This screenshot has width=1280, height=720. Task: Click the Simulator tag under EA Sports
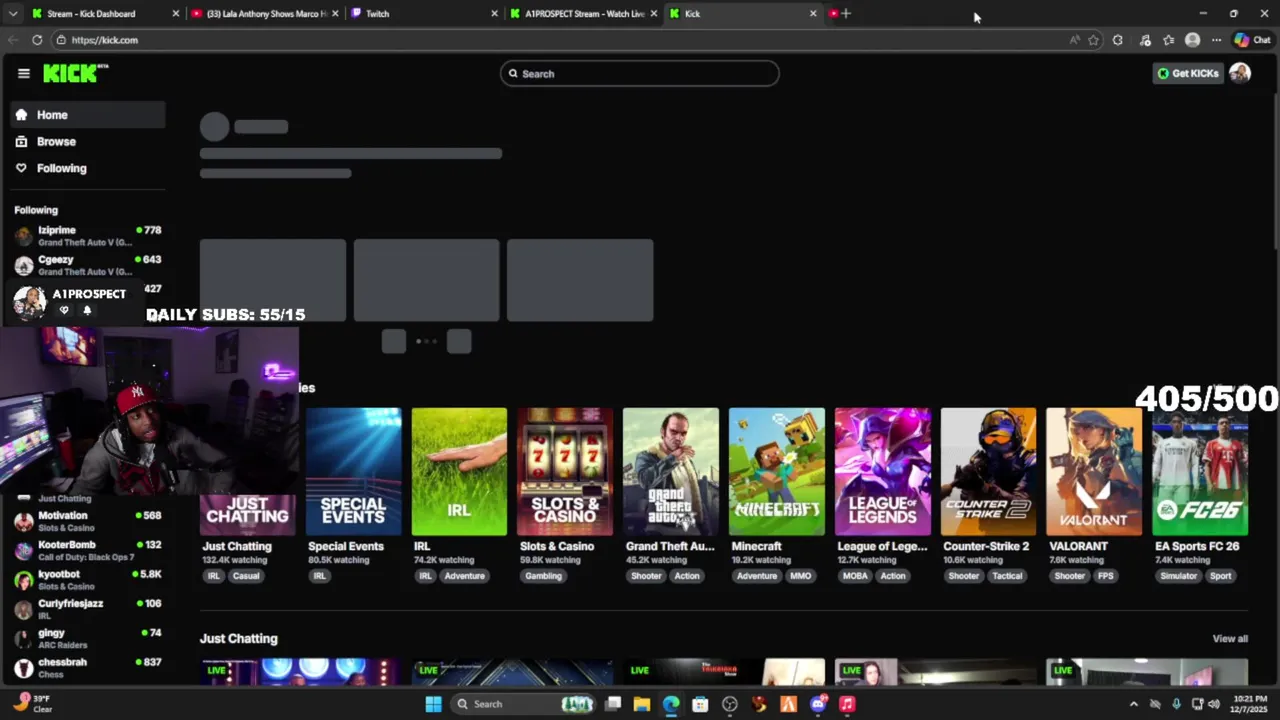pyautogui.click(x=1178, y=576)
